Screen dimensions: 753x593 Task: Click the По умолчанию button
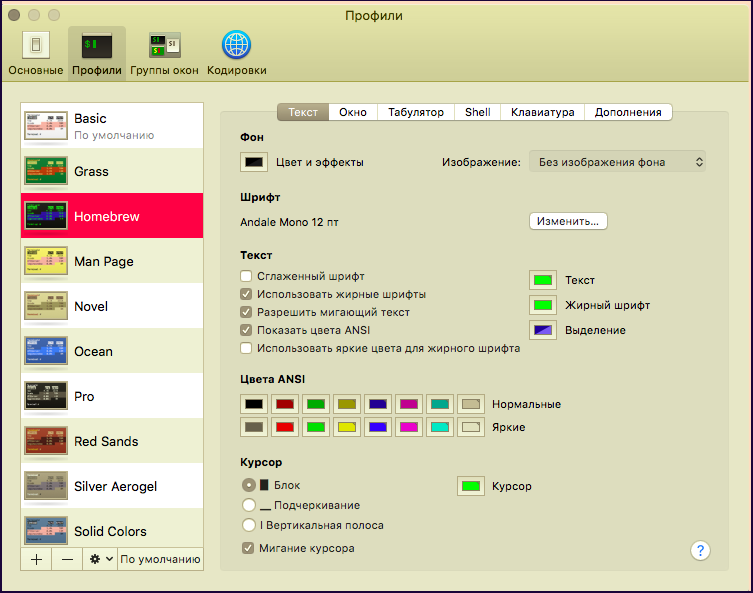[x=160, y=559]
